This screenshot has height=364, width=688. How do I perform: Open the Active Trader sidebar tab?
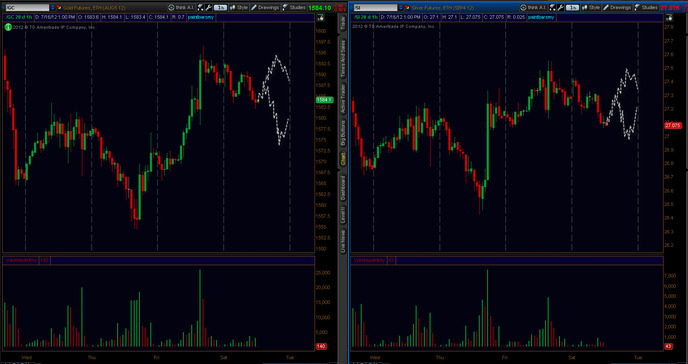343,98
